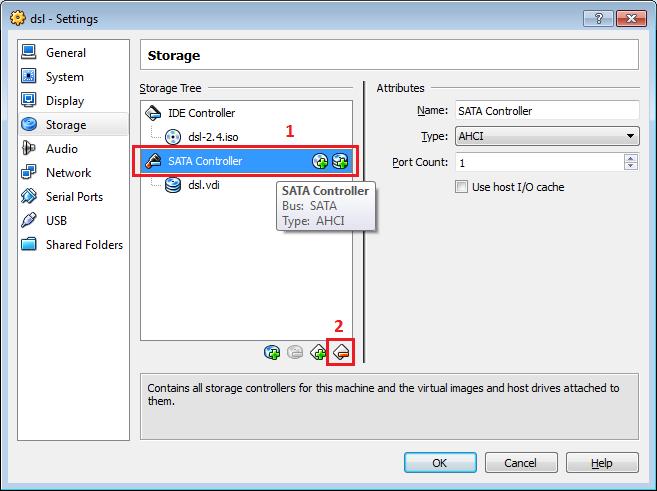Click the add controller icon below the tree
The height and width of the screenshot is (491, 657).
(318, 352)
